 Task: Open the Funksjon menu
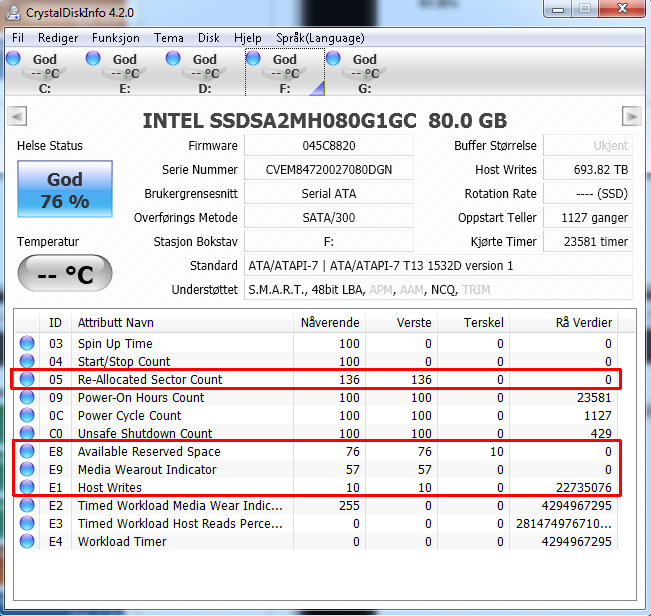click(116, 38)
